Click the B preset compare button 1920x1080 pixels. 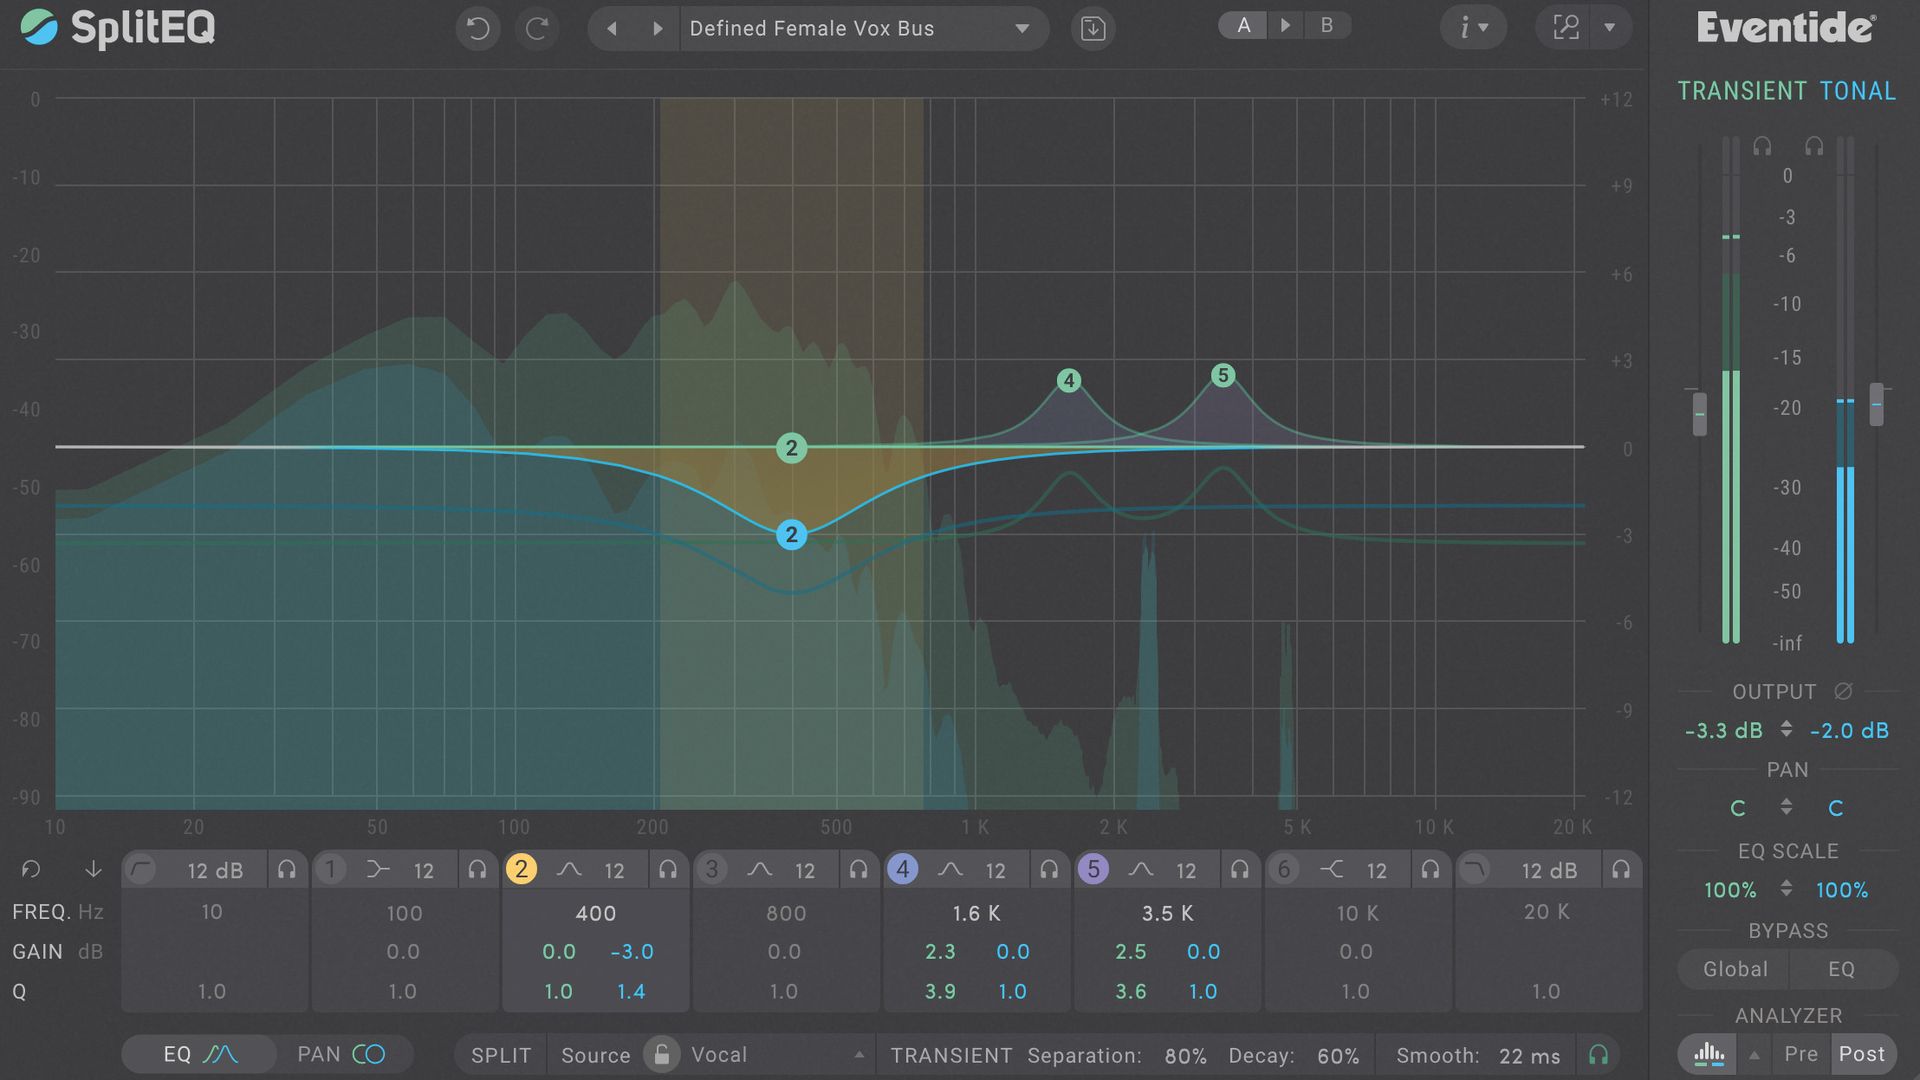coord(1327,25)
